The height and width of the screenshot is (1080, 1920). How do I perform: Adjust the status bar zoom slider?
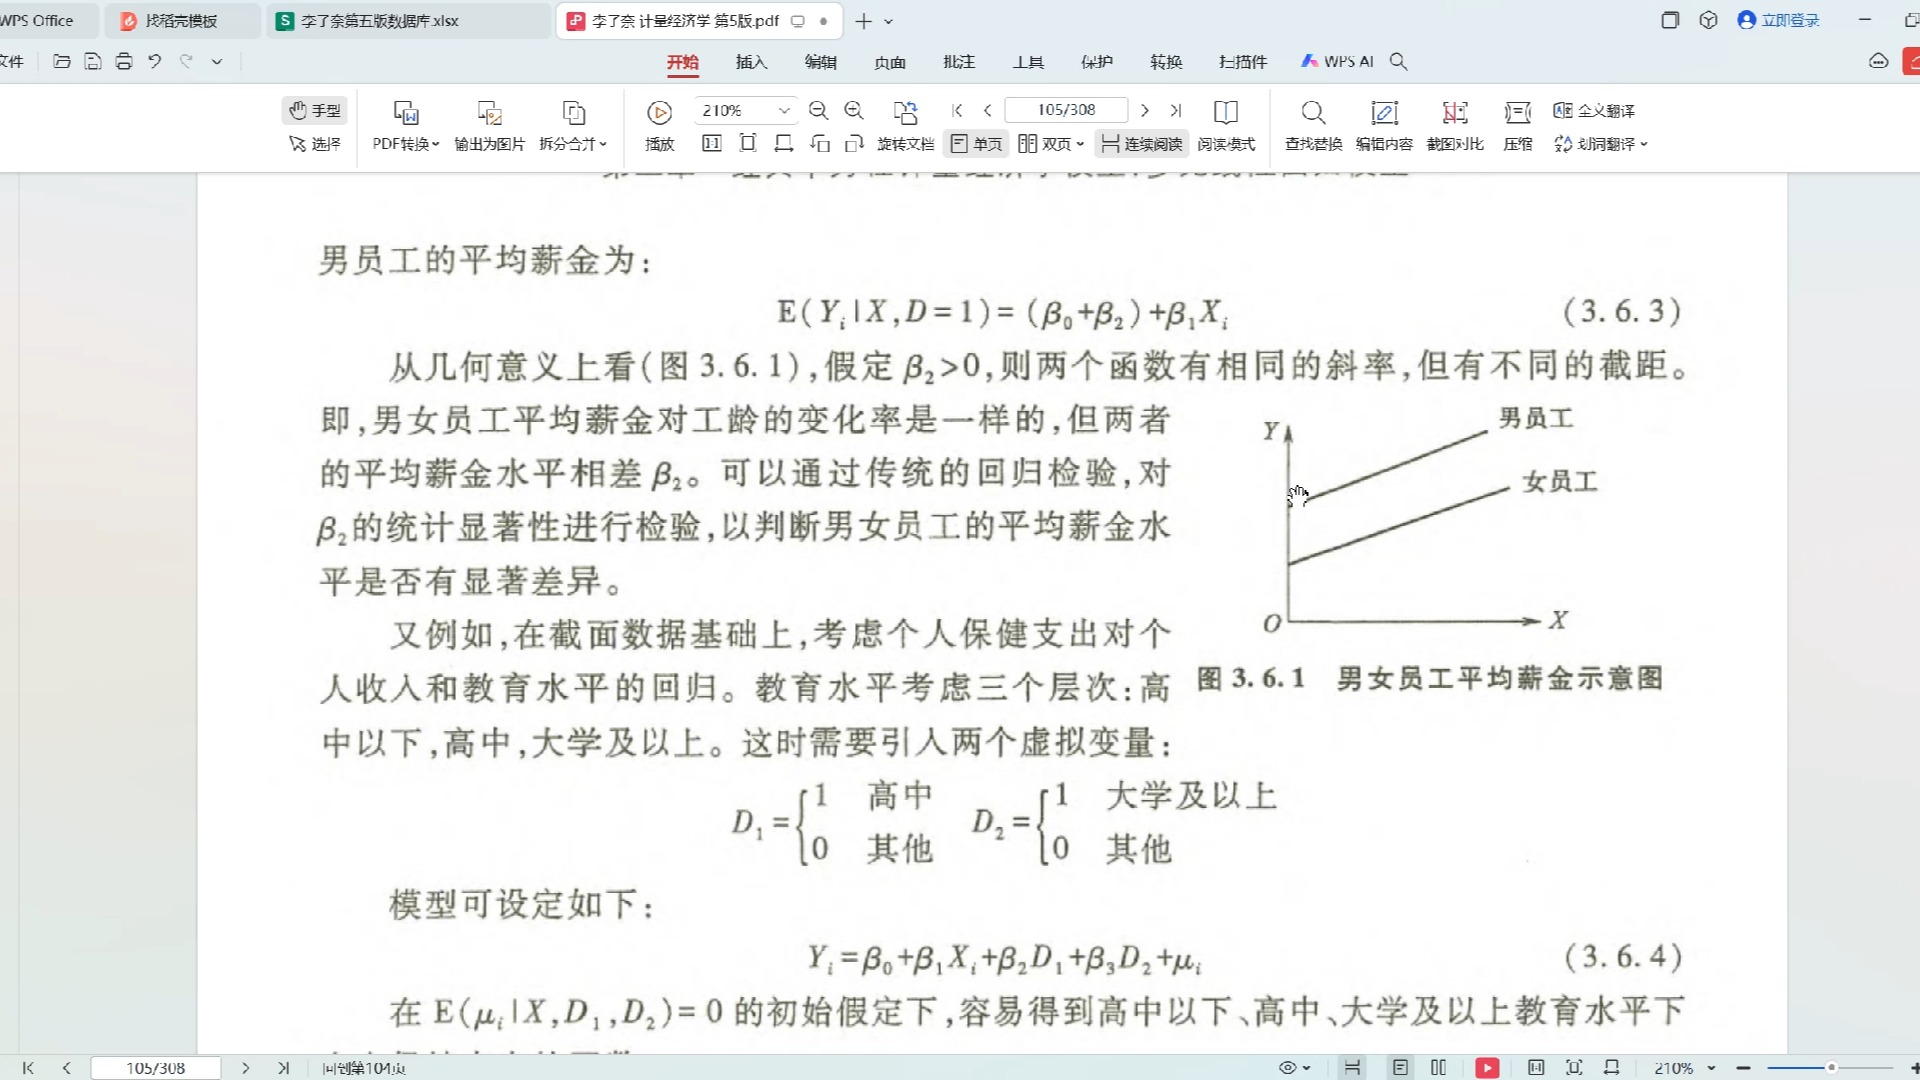[x=1830, y=1068]
